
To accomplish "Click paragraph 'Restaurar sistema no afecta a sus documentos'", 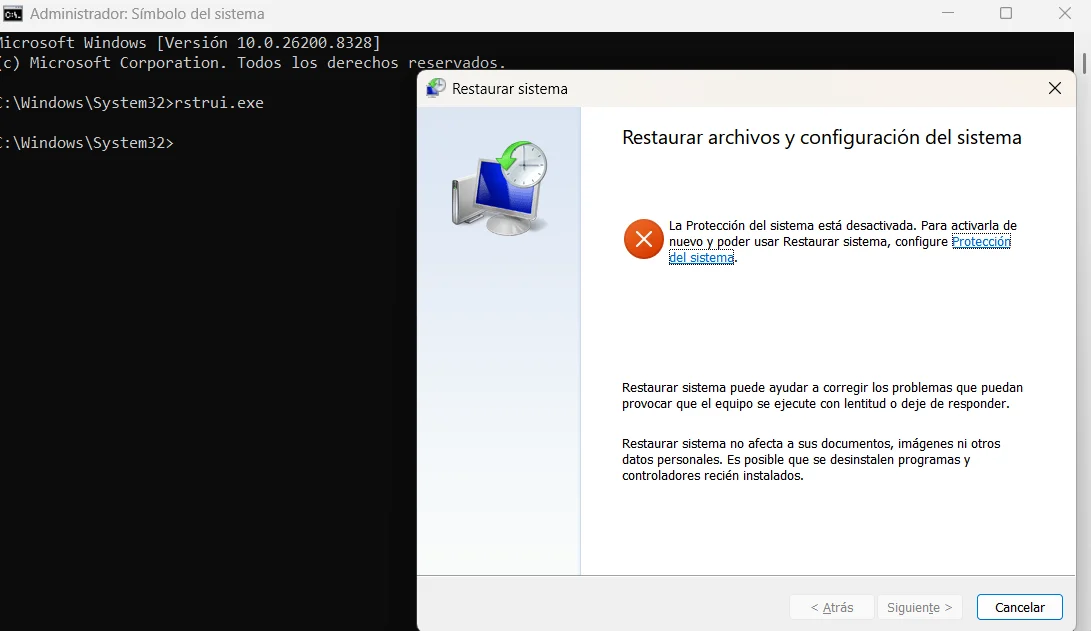I will [811, 460].
